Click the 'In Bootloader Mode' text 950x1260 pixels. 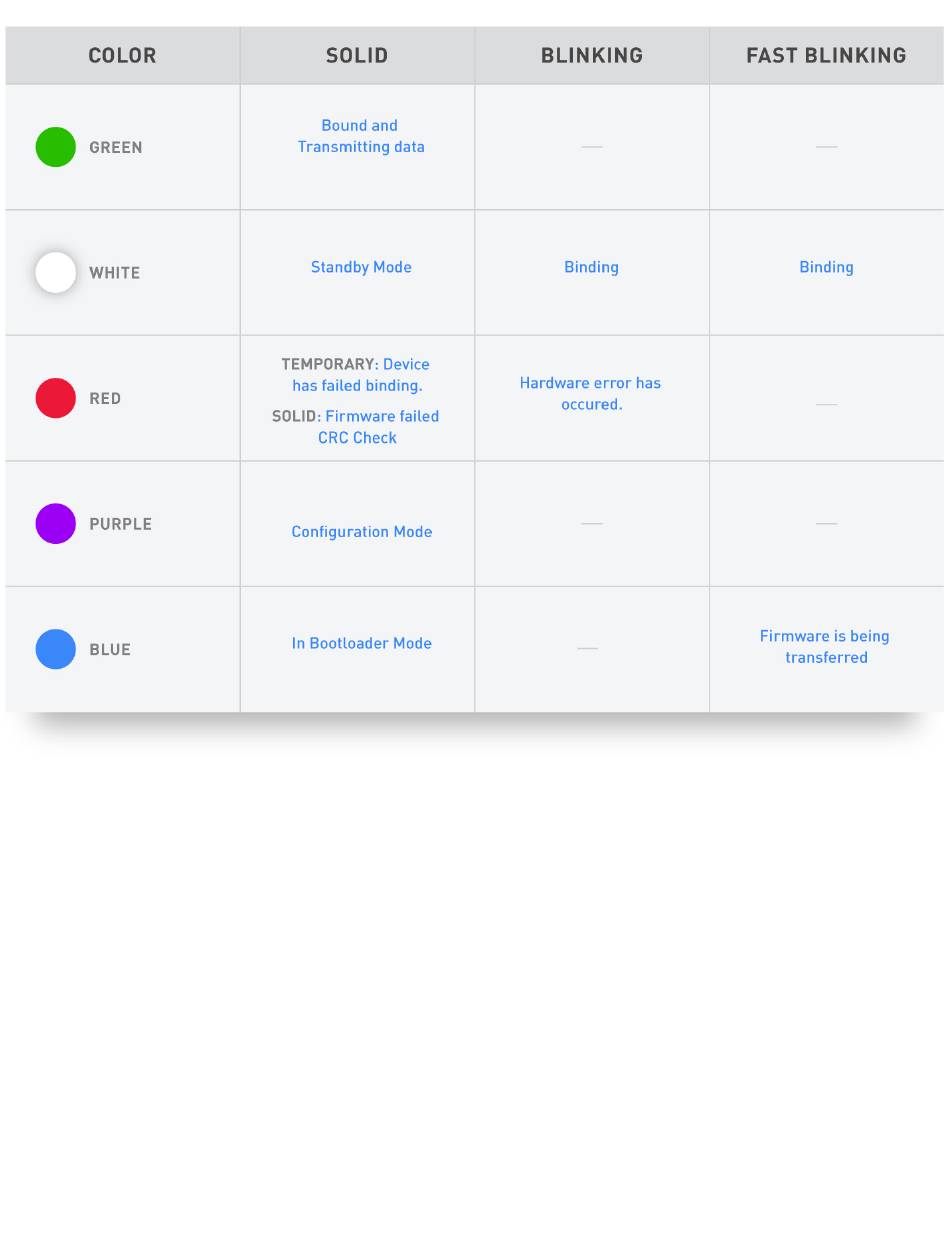[362, 643]
